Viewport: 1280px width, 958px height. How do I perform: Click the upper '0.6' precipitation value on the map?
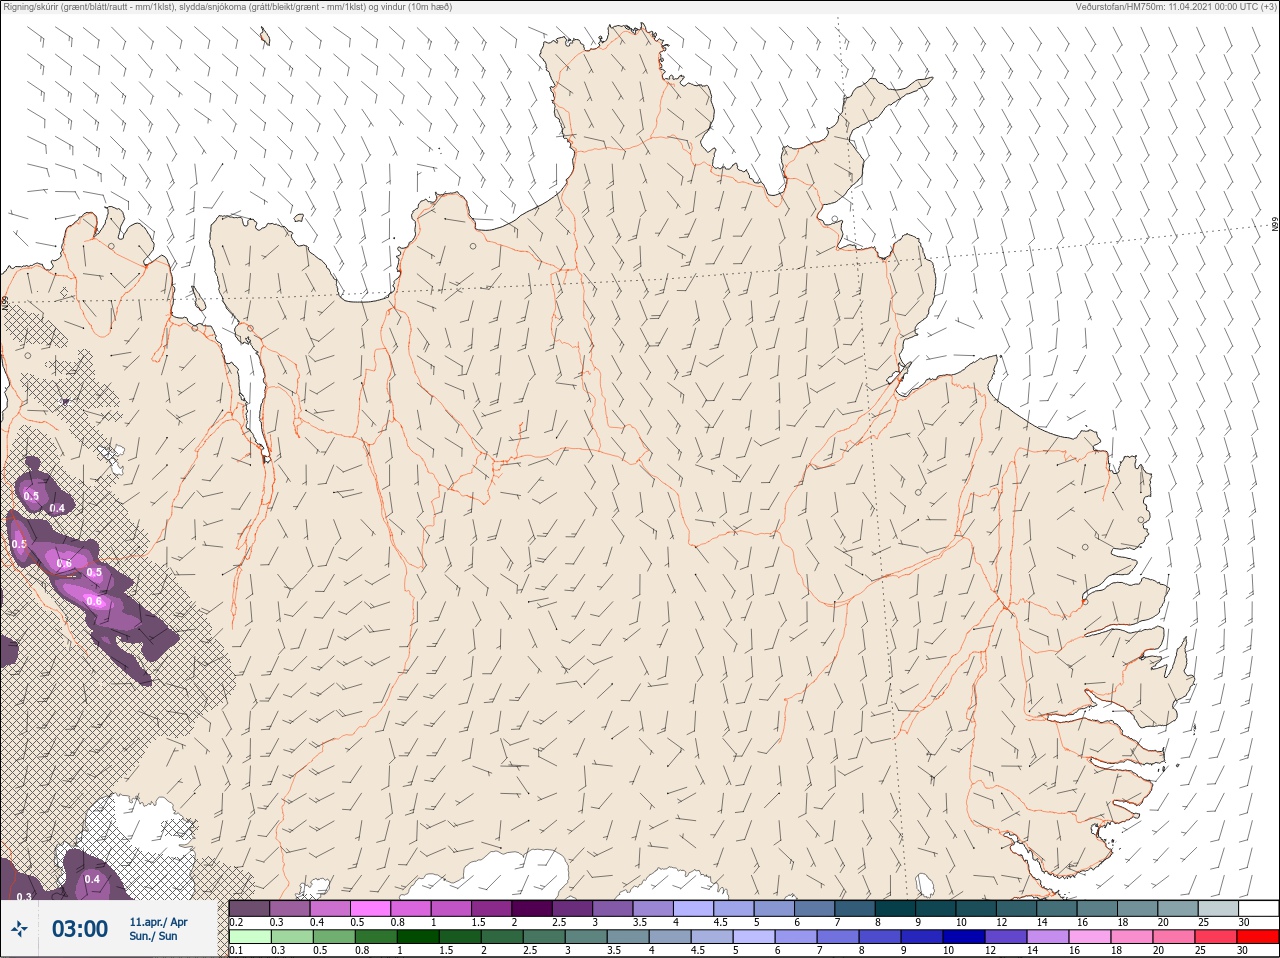64,564
